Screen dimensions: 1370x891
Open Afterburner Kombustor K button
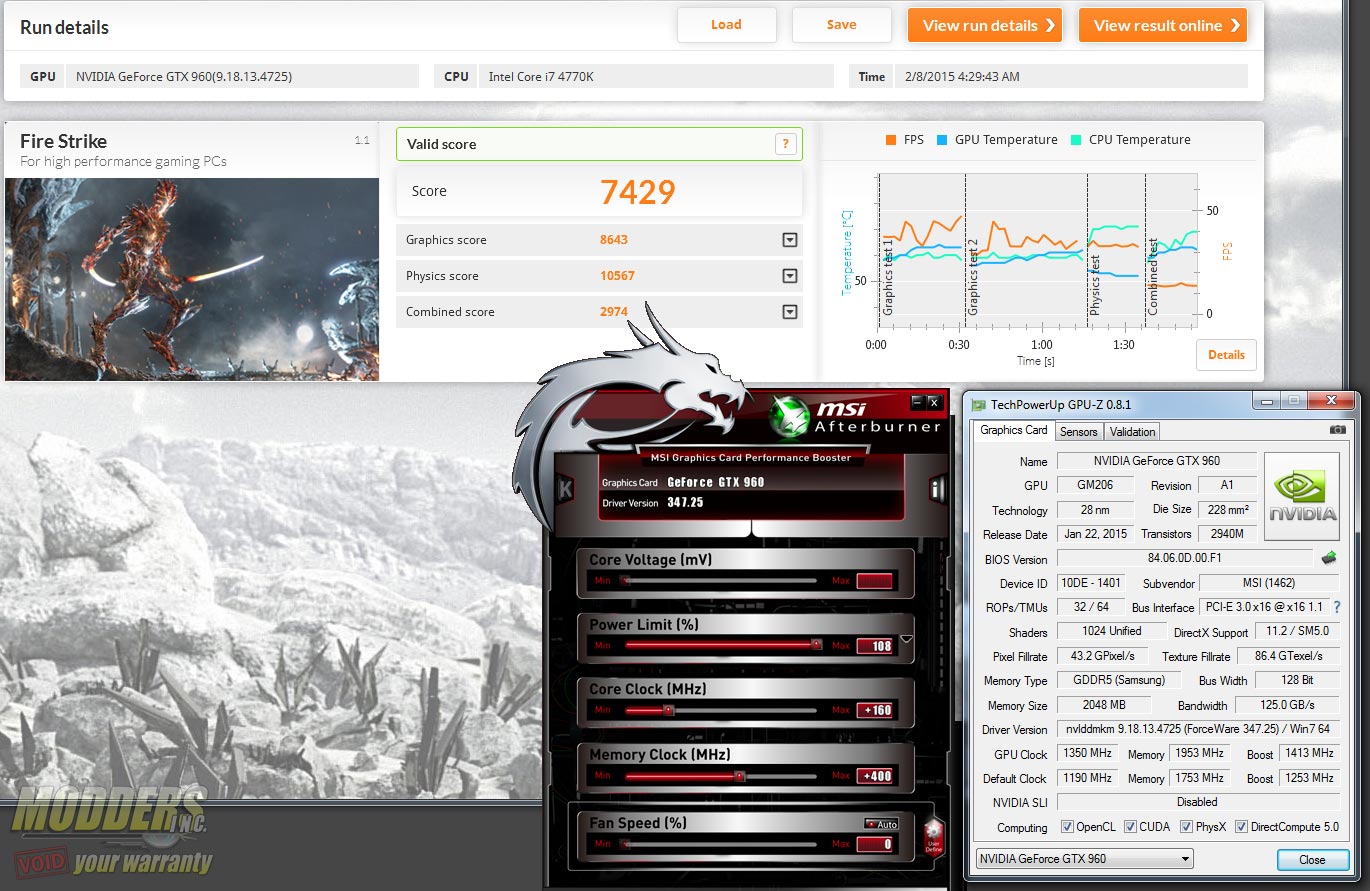[565, 490]
